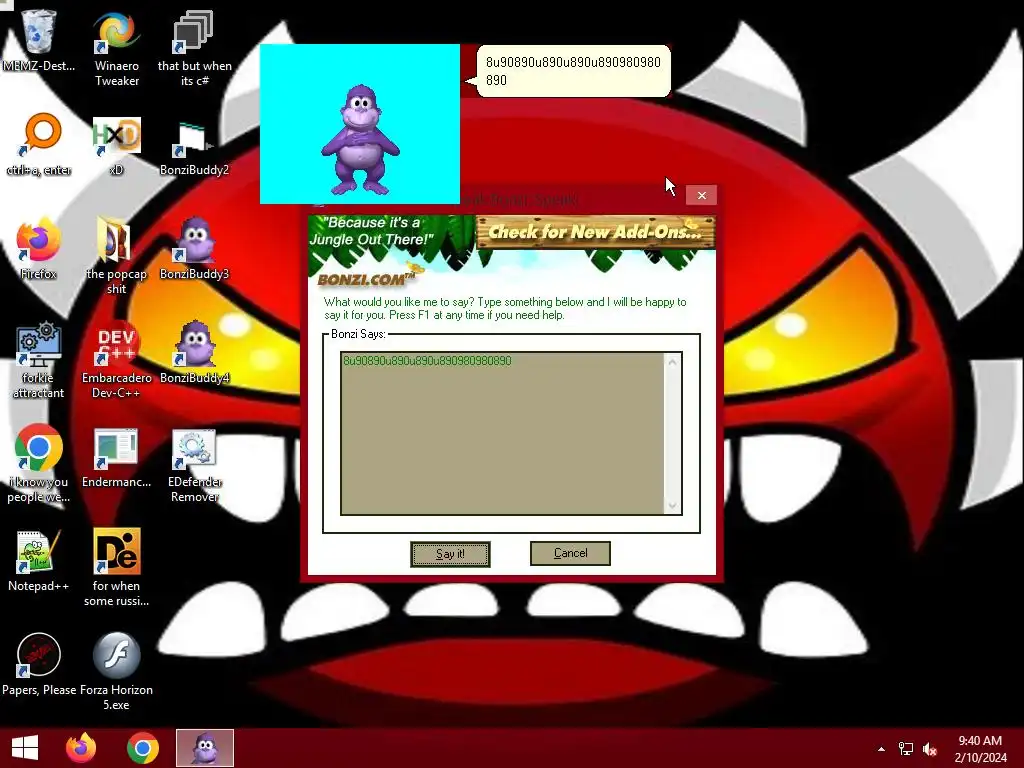The height and width of the screenshot is (768, 1024).
Task: Open the MEMZ-Destructive recycle bin icon
Action: pos(39,41)
